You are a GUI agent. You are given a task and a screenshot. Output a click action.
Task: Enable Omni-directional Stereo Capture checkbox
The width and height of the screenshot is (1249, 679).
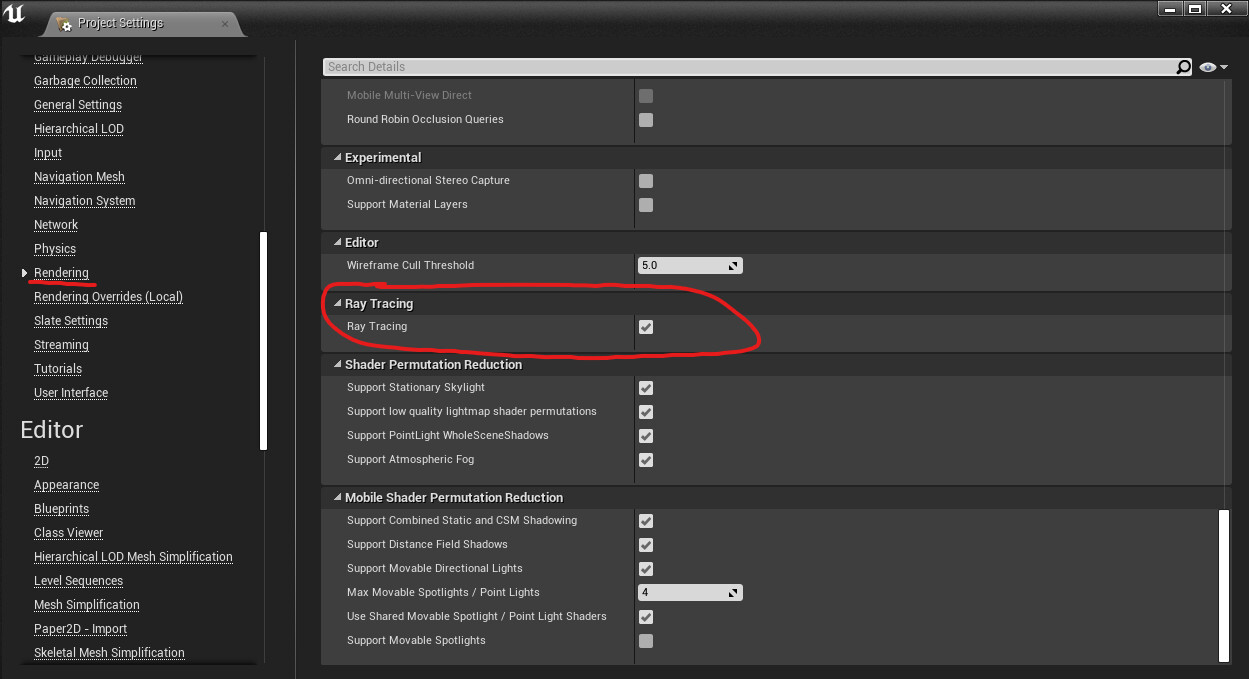tap(646, 181)
